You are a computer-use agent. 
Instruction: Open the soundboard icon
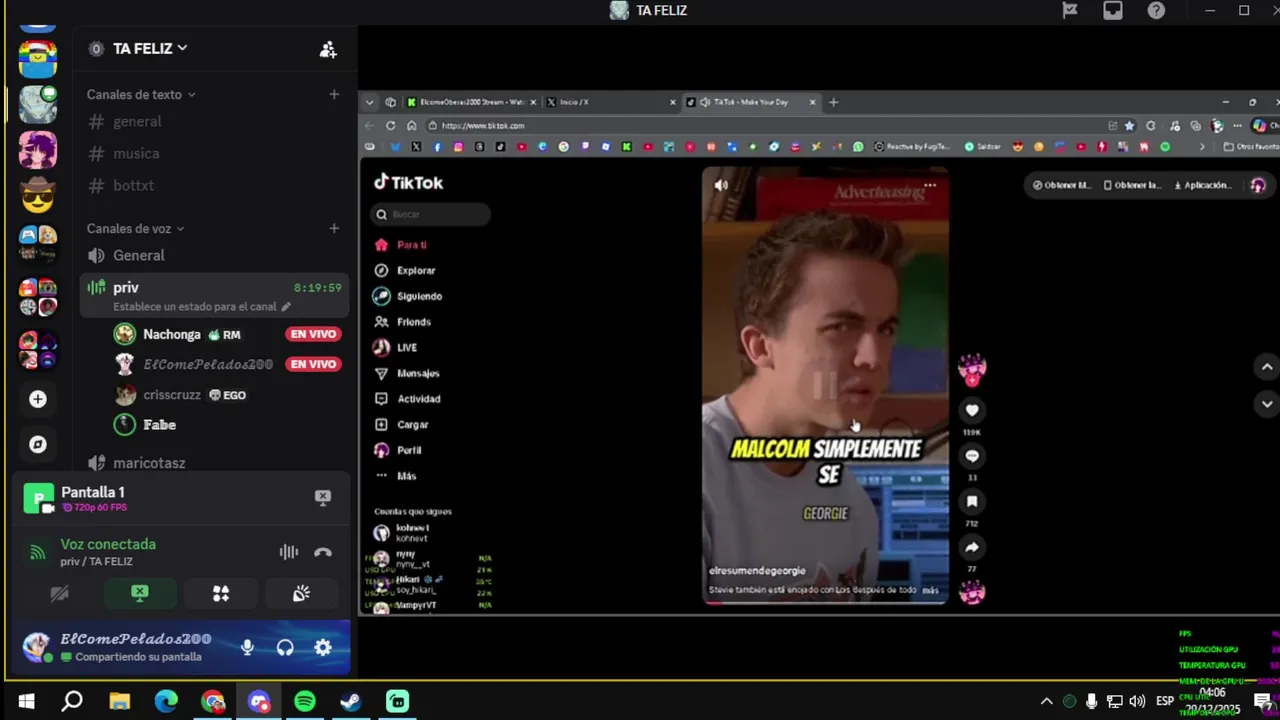(x=301, y=594)
